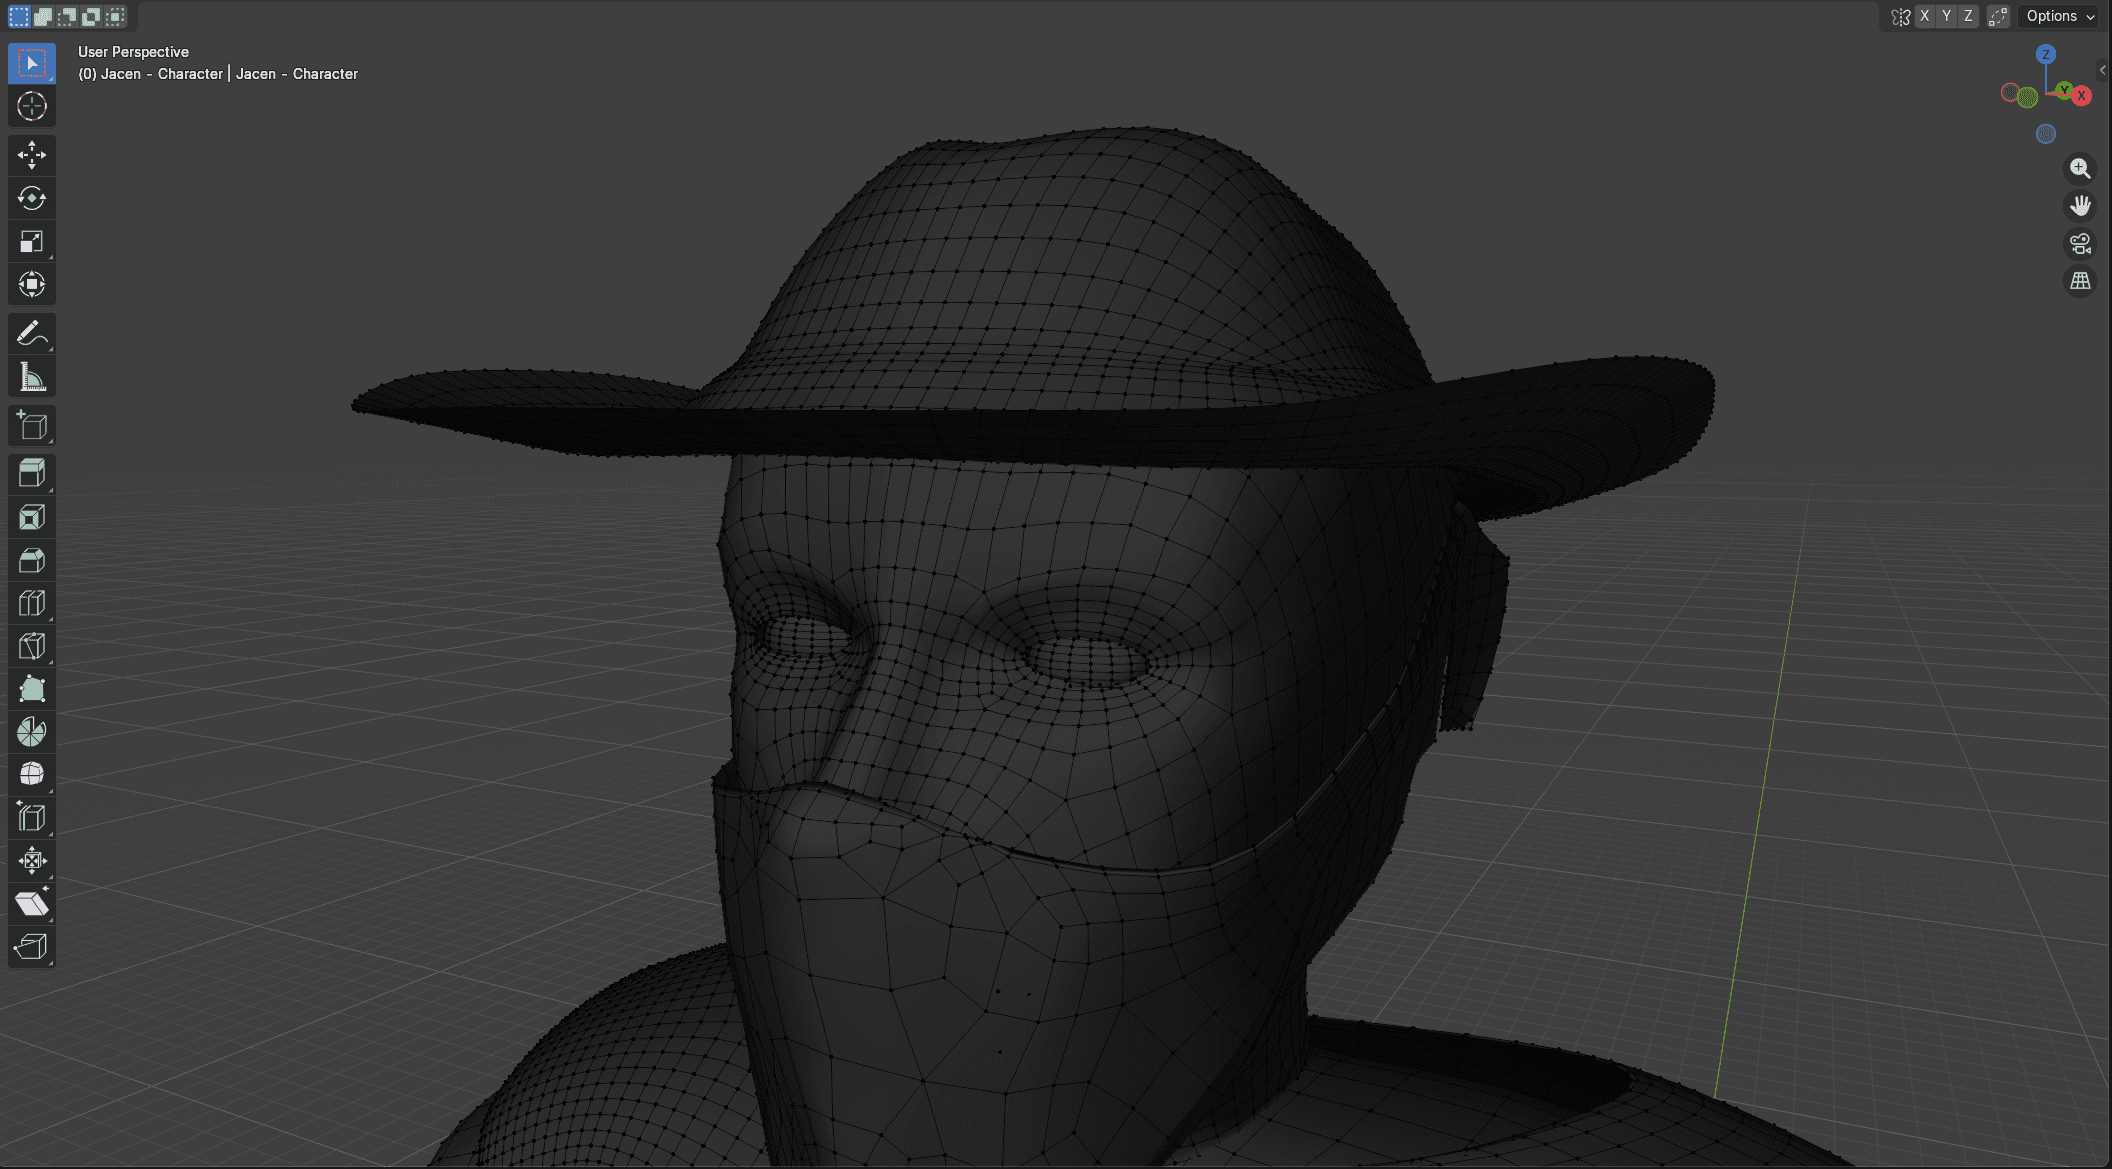The image size is (2112, 1169).
Task: Enable Auto Merge vertices toggle
Action: click(x=1998, y=16)
